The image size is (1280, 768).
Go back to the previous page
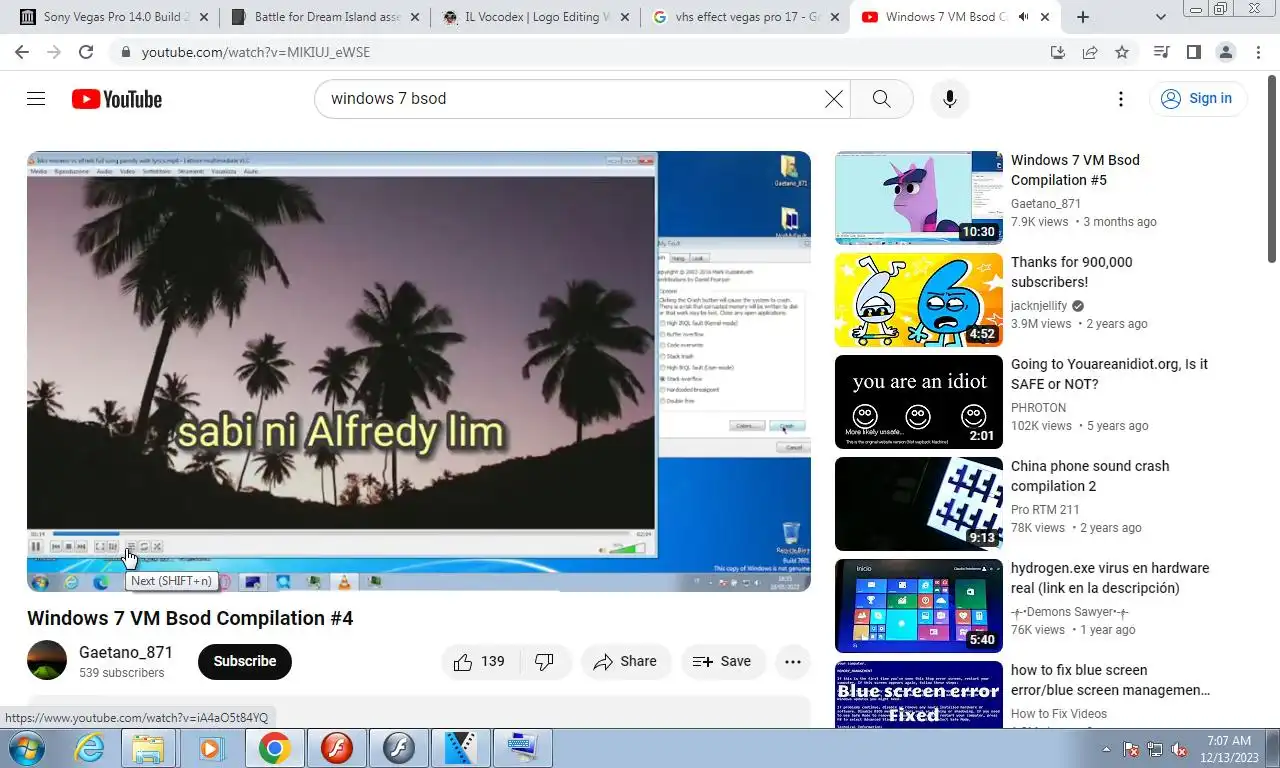(x=21, y=52)
